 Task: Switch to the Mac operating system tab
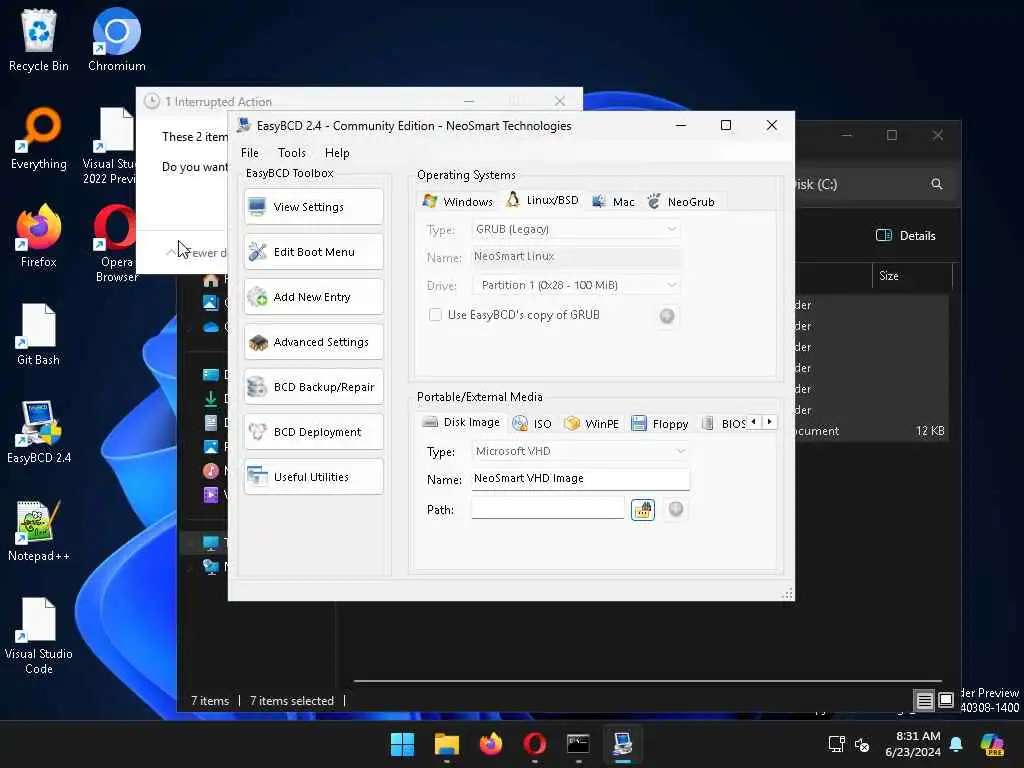[613, 202]
